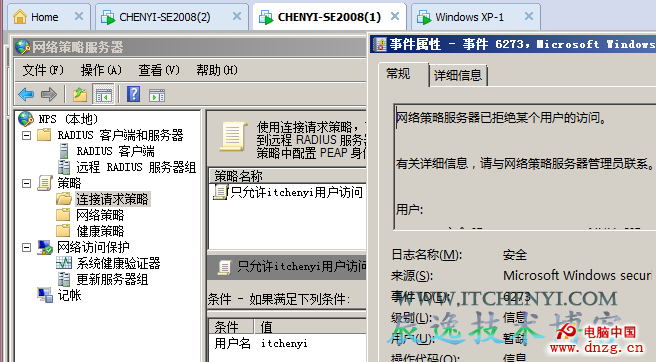Click the back arrow toolbar icon
656x362 pixels.
(x=26, y=95)
